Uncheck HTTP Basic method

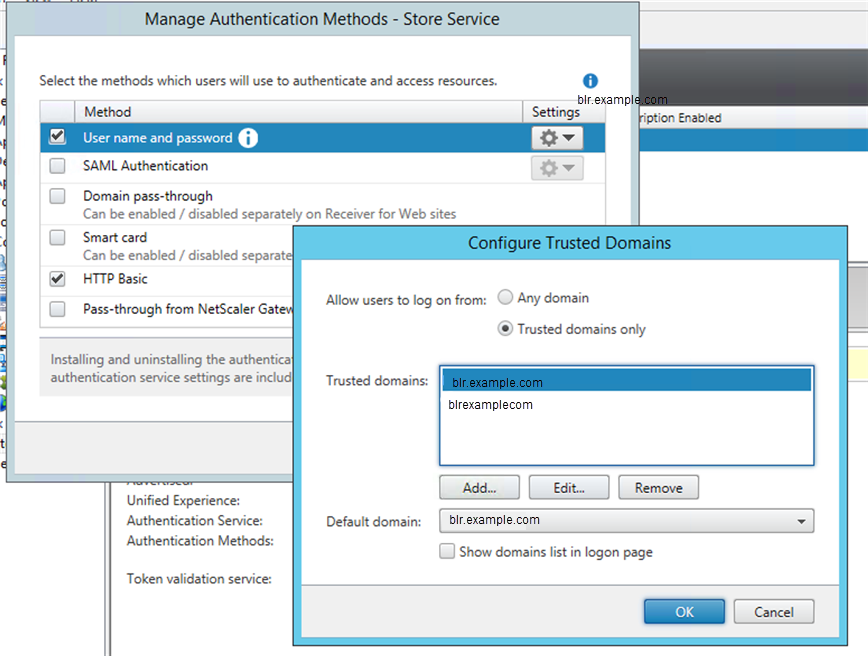pyautogui.click(x=58, y=278)
